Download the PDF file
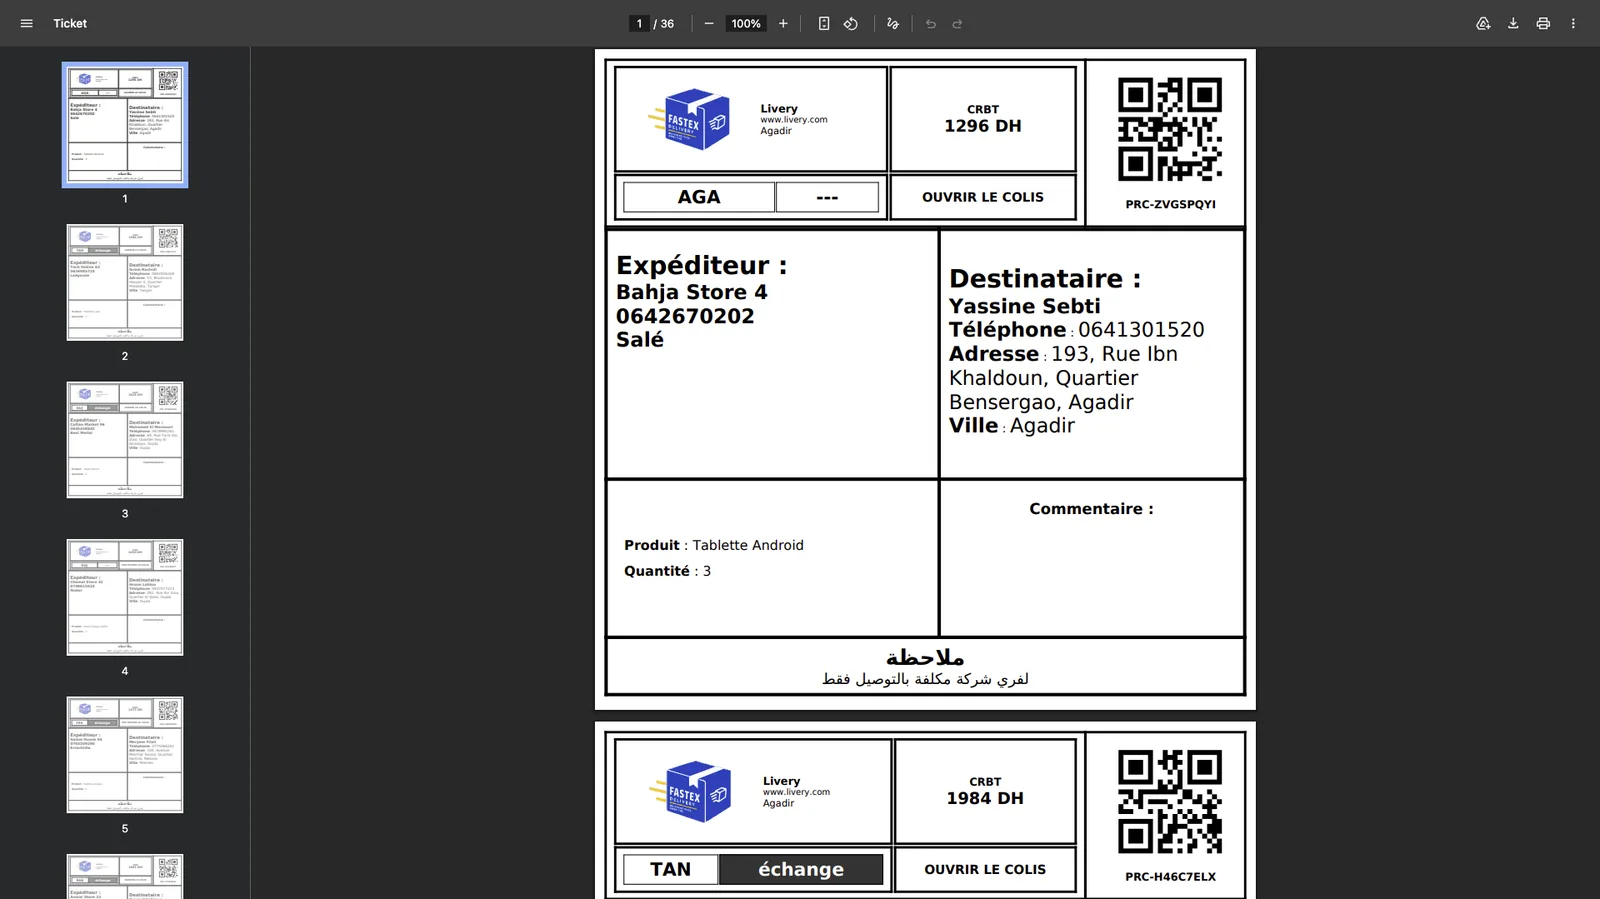Screen dimensions: 1600x899 [1513, 23]
